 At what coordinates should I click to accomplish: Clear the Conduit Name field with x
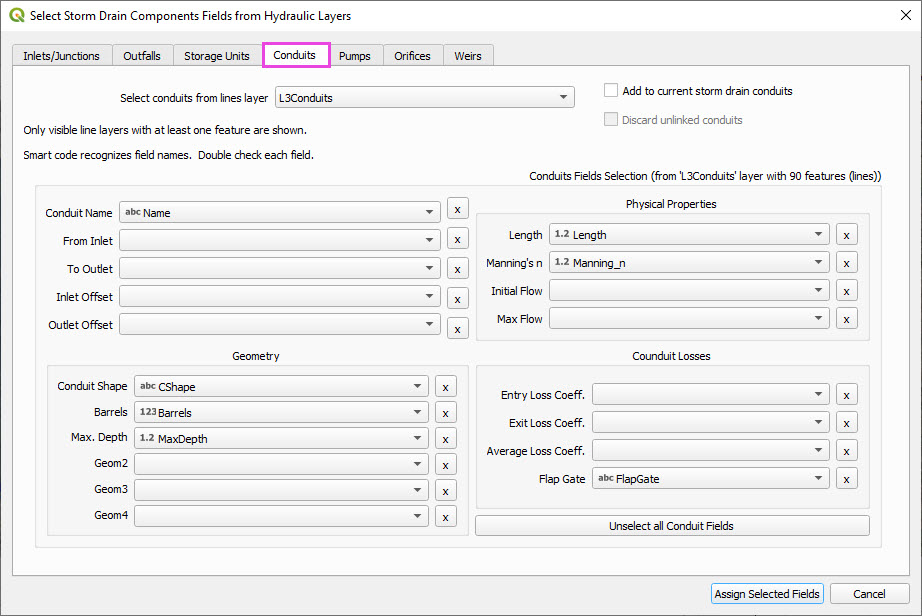click(x=457, y=209)
